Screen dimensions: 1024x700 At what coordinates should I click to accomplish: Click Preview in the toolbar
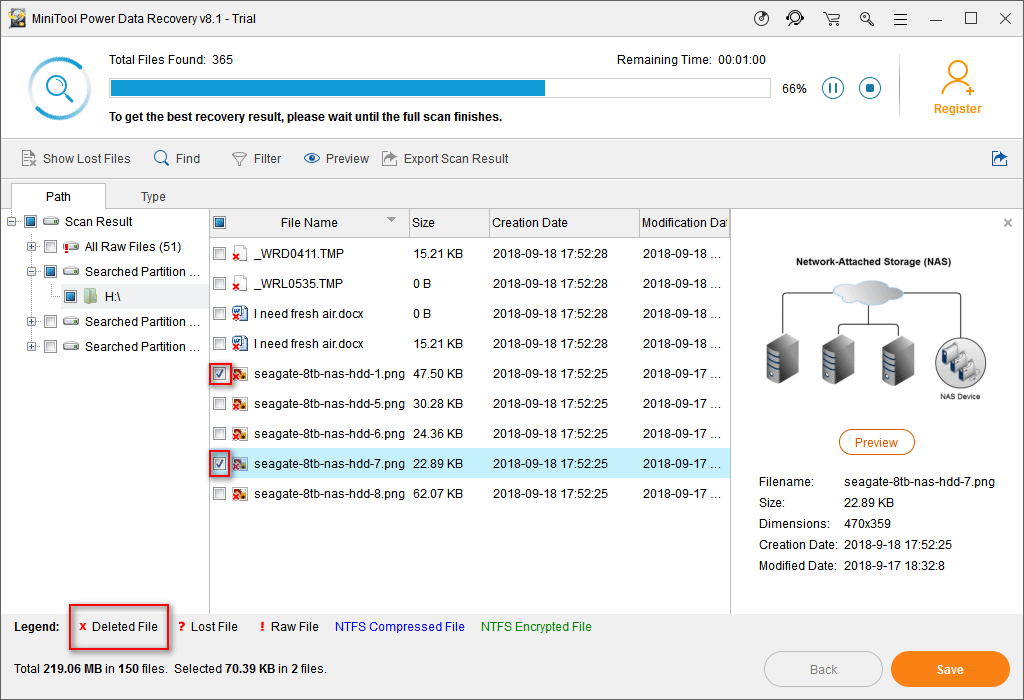tap(336, 159)
